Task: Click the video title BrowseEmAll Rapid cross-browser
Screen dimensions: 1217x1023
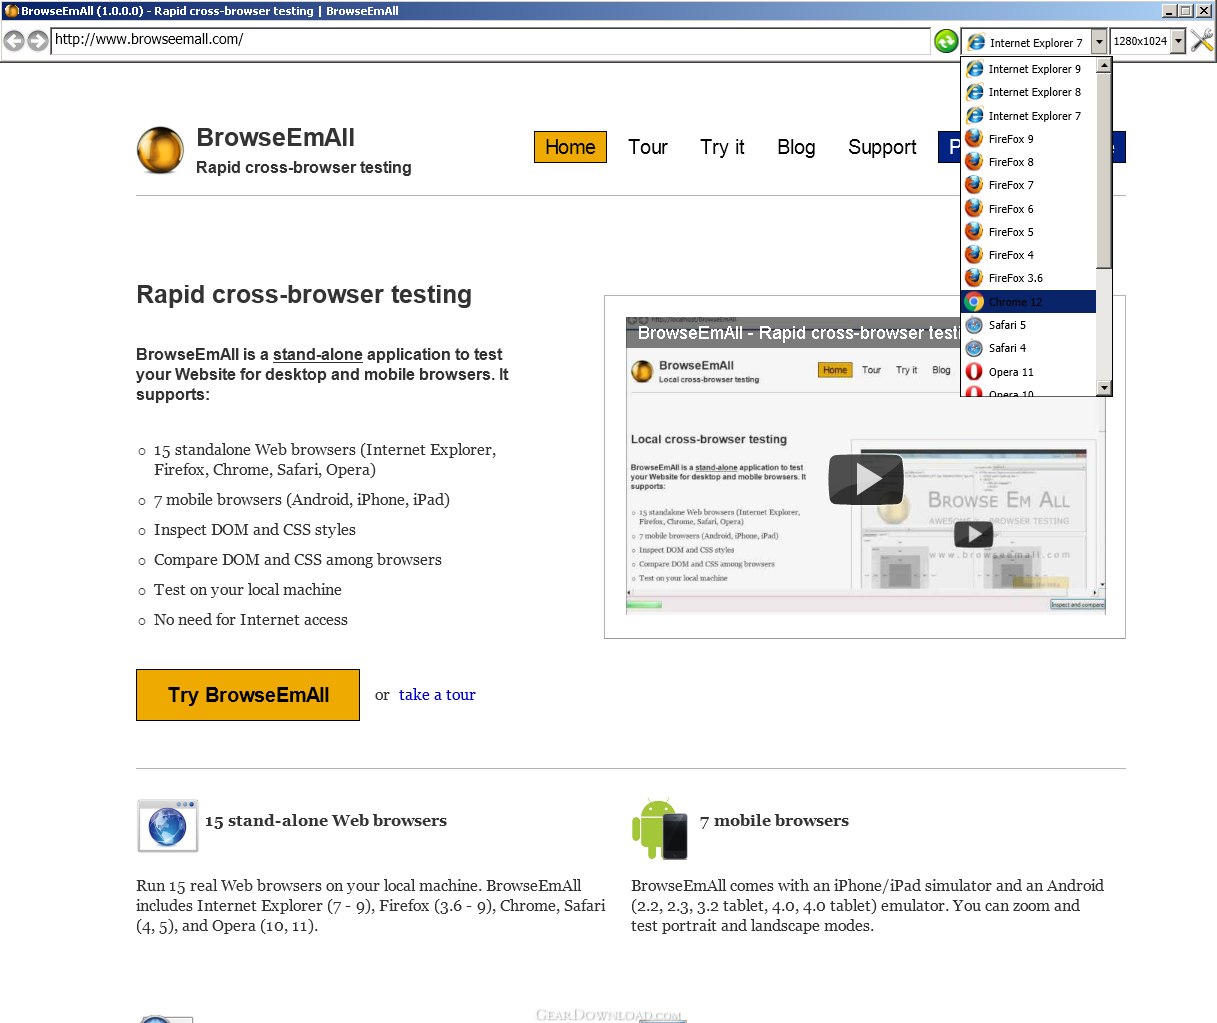Action: point(798,333)
